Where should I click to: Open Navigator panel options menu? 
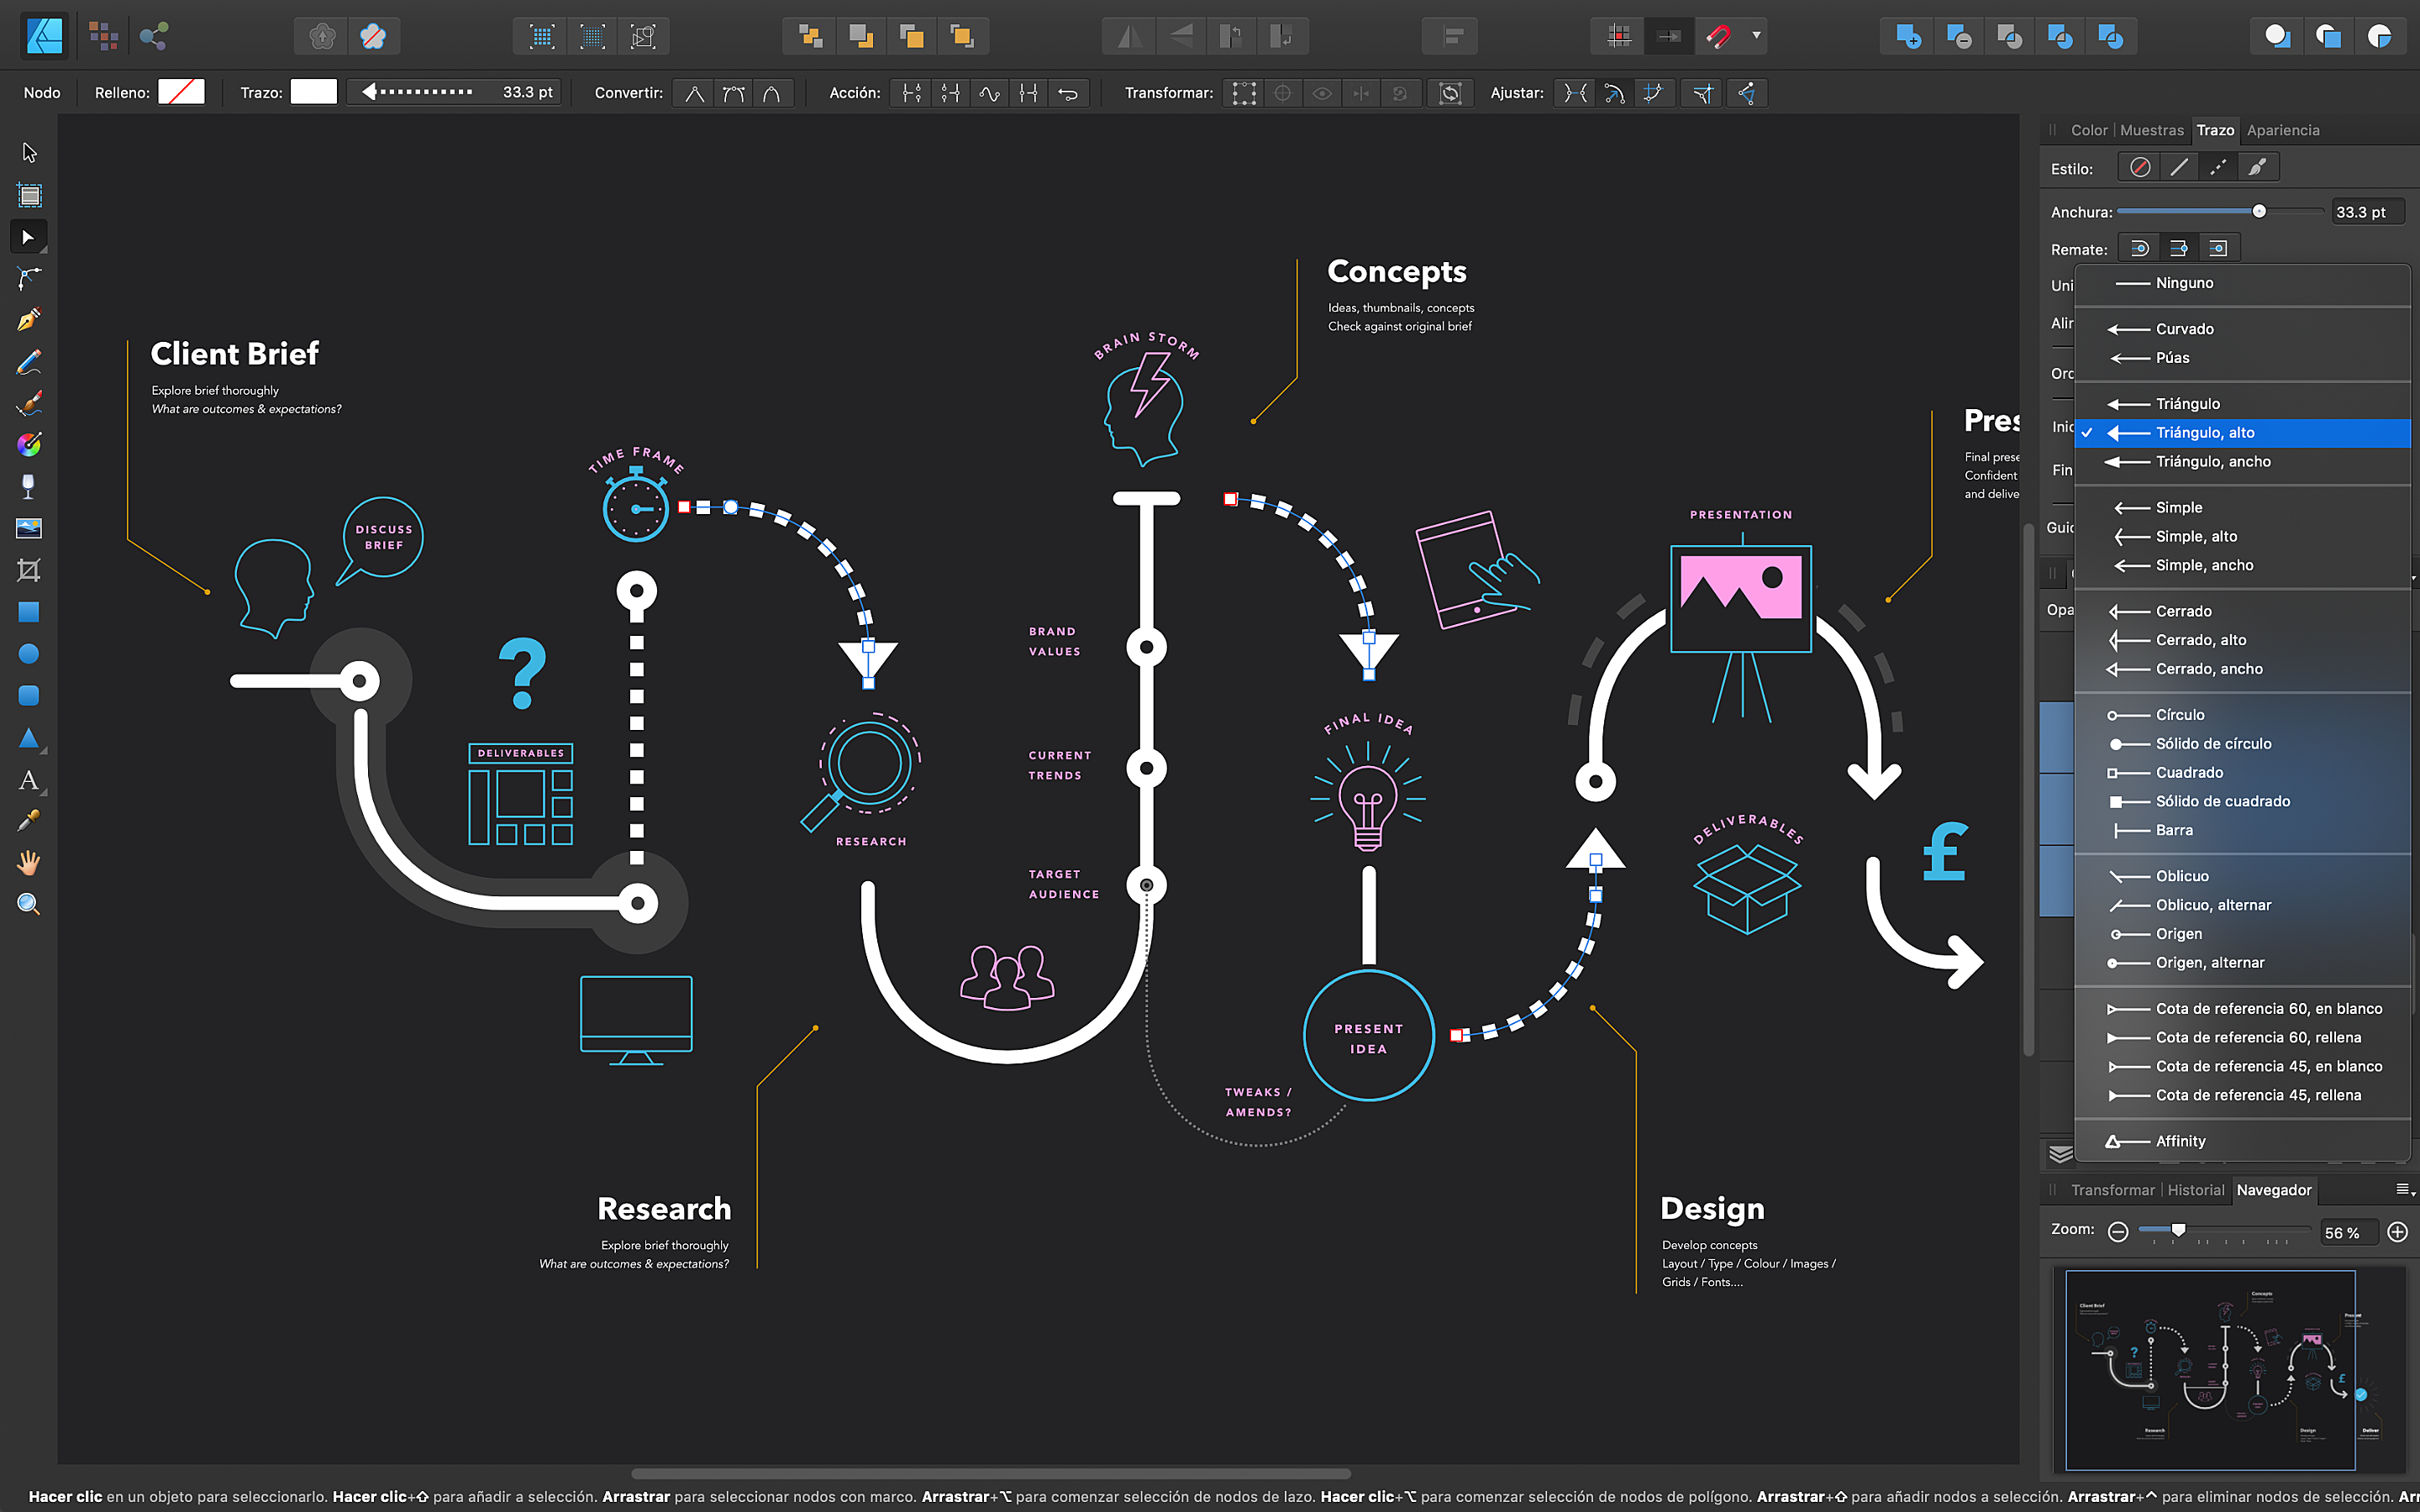click(2404, 1190)
